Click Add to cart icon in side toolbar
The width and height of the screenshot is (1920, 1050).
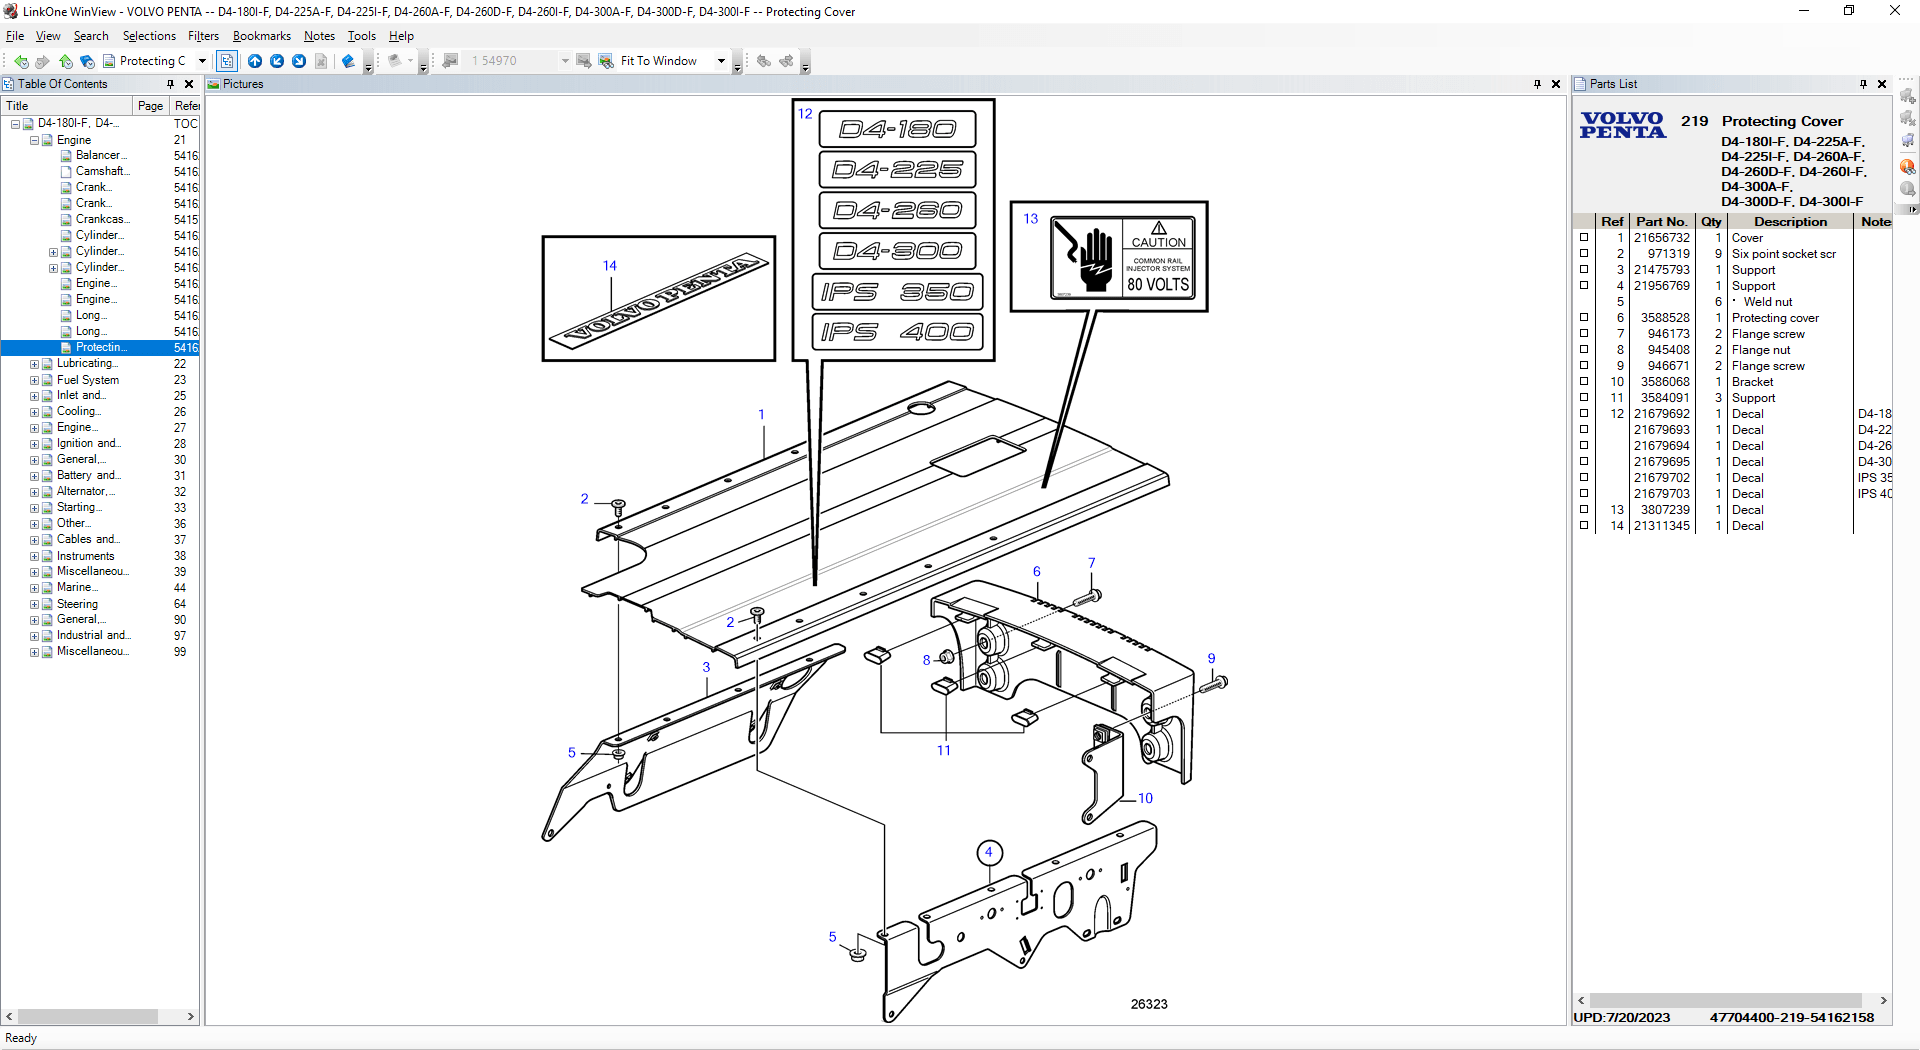click(x=1908, y=96)
